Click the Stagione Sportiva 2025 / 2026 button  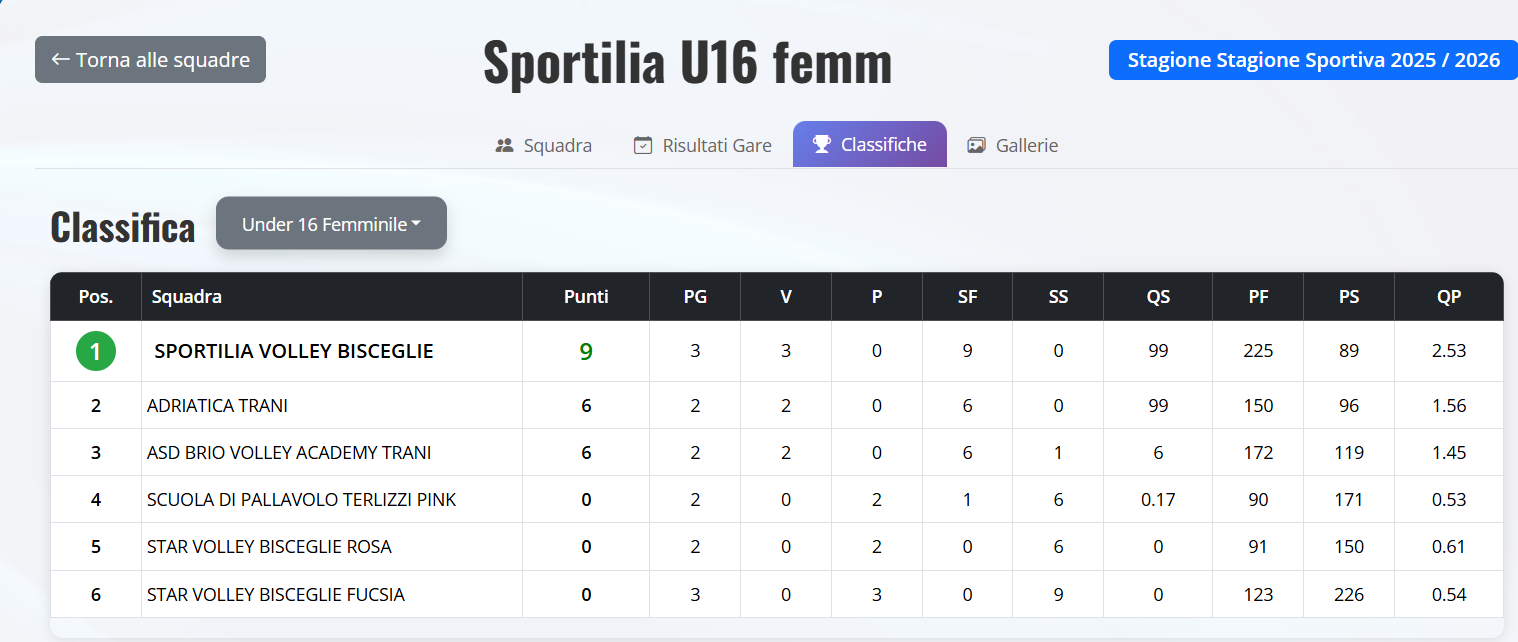click(x=1313, y=60)
